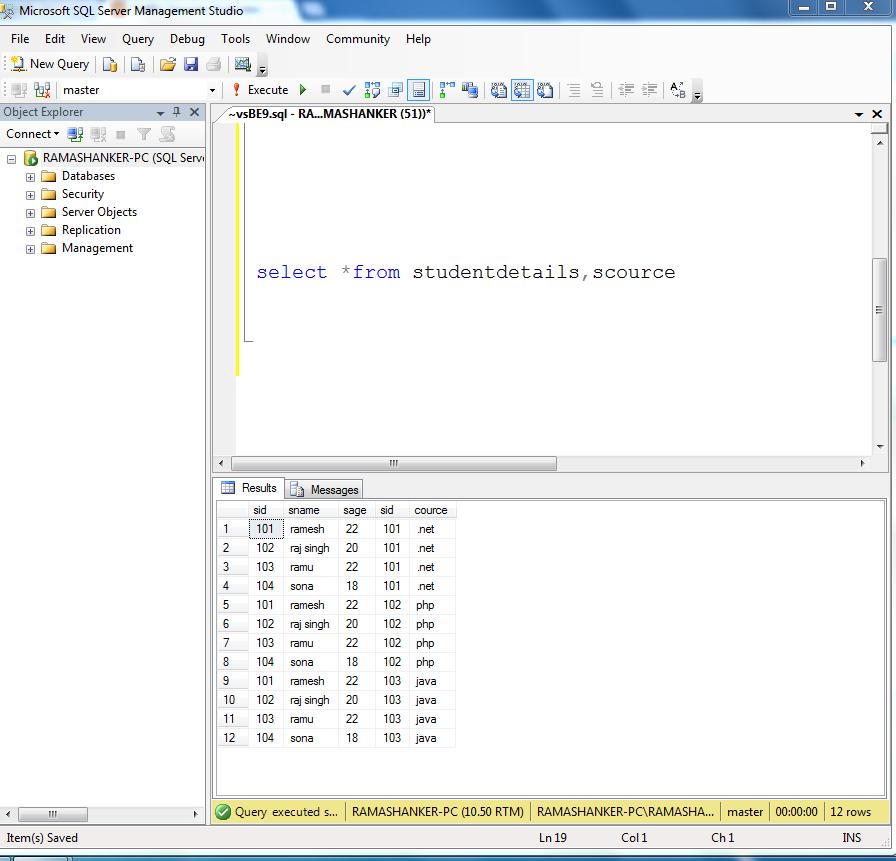Expand the Databases node

pos(30,175)
